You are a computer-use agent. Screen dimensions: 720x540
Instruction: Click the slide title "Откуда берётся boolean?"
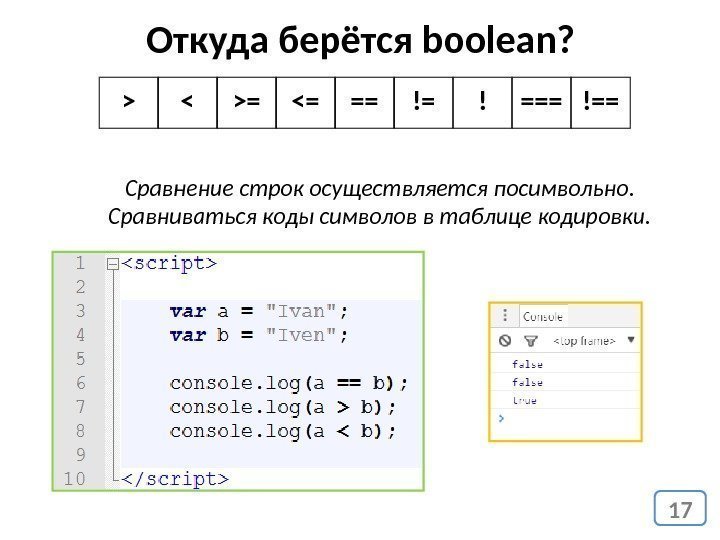click(360, 40)
